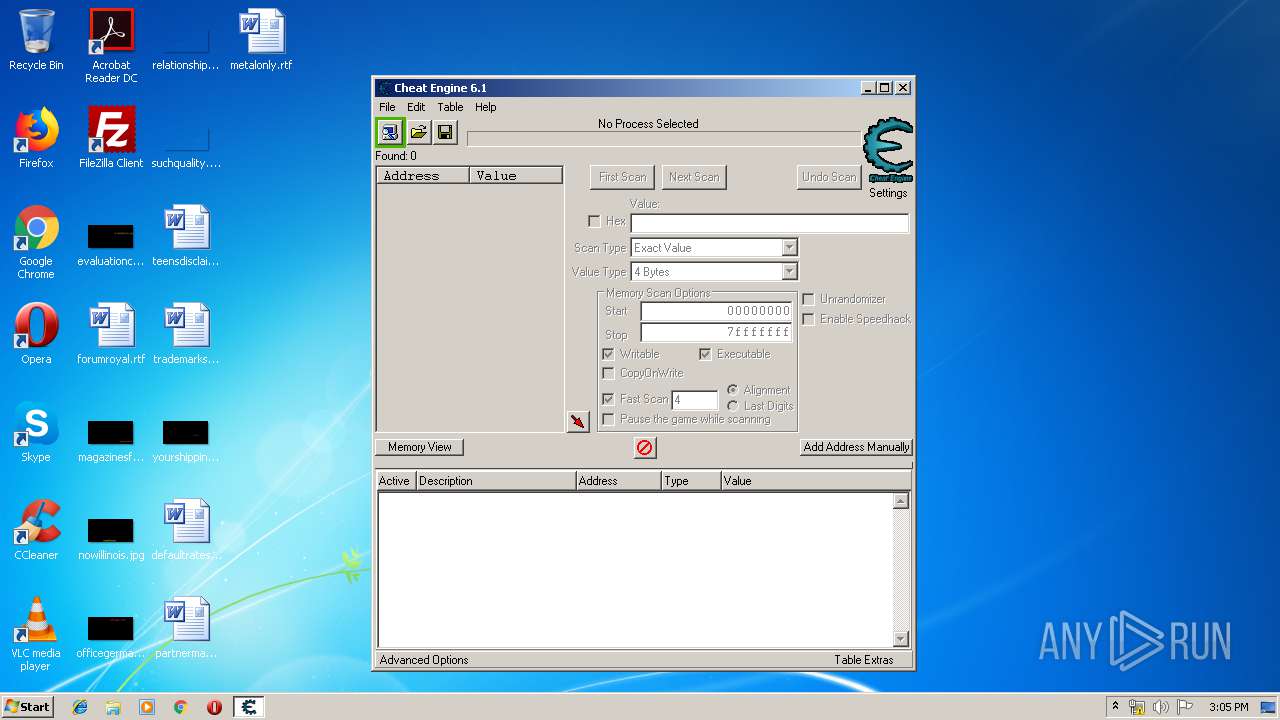This screenshot has width=1280, height=720.
Task: Click Cheat Engine taskbar button
Action: pyautogui.click(x=249, y=707)
